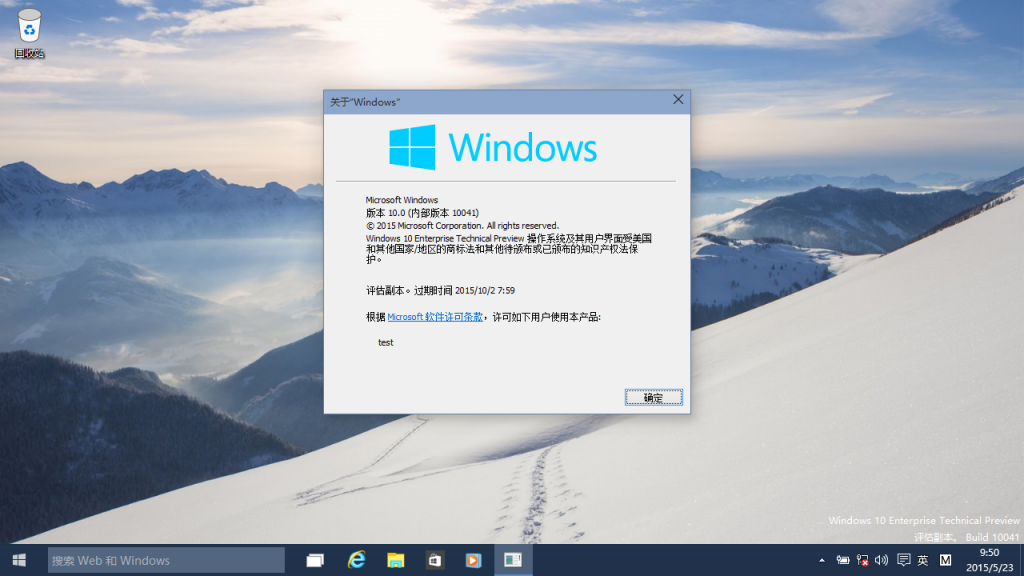Open the Start menu
The width and height of the screenshot is (1024, 576).
[x=18, y=560]
